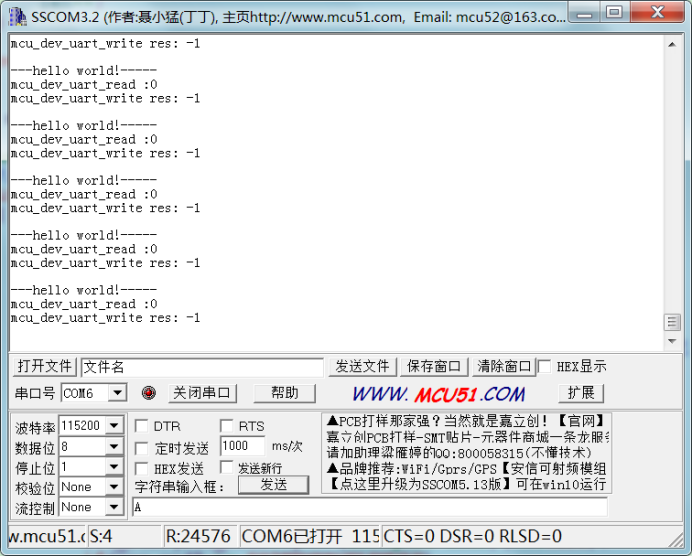Image resolution: width=692 pixels, height=557 pixels.
Task: Click the R:24576 status bar entry
Action: tap(200, 536)
